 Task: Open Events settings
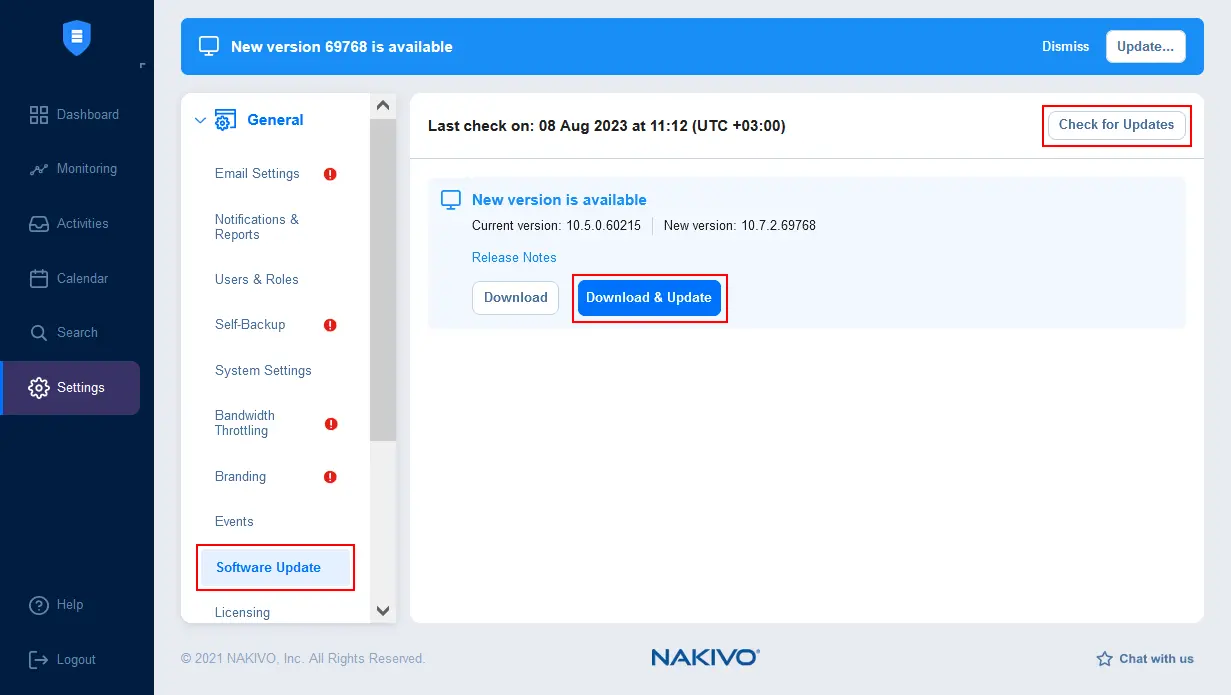click(x=234, y=522)
